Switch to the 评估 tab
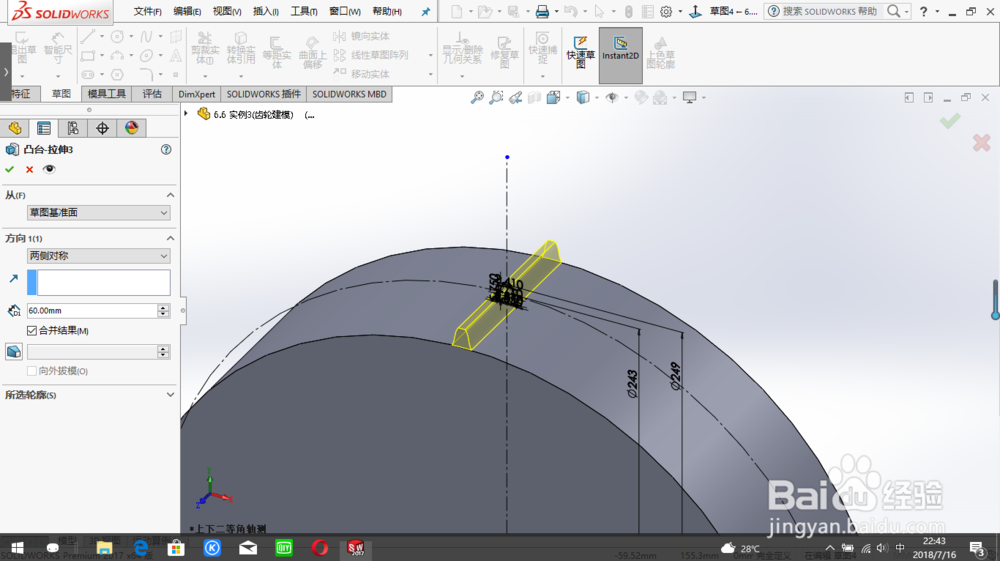 coord(152,94)
